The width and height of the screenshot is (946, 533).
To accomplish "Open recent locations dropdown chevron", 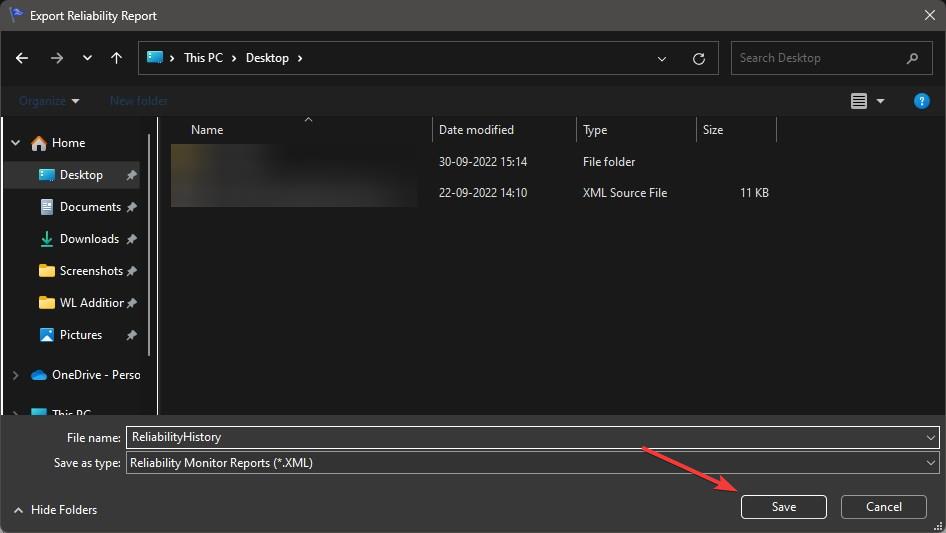I will pyautogui.click(x=87, y=58).
